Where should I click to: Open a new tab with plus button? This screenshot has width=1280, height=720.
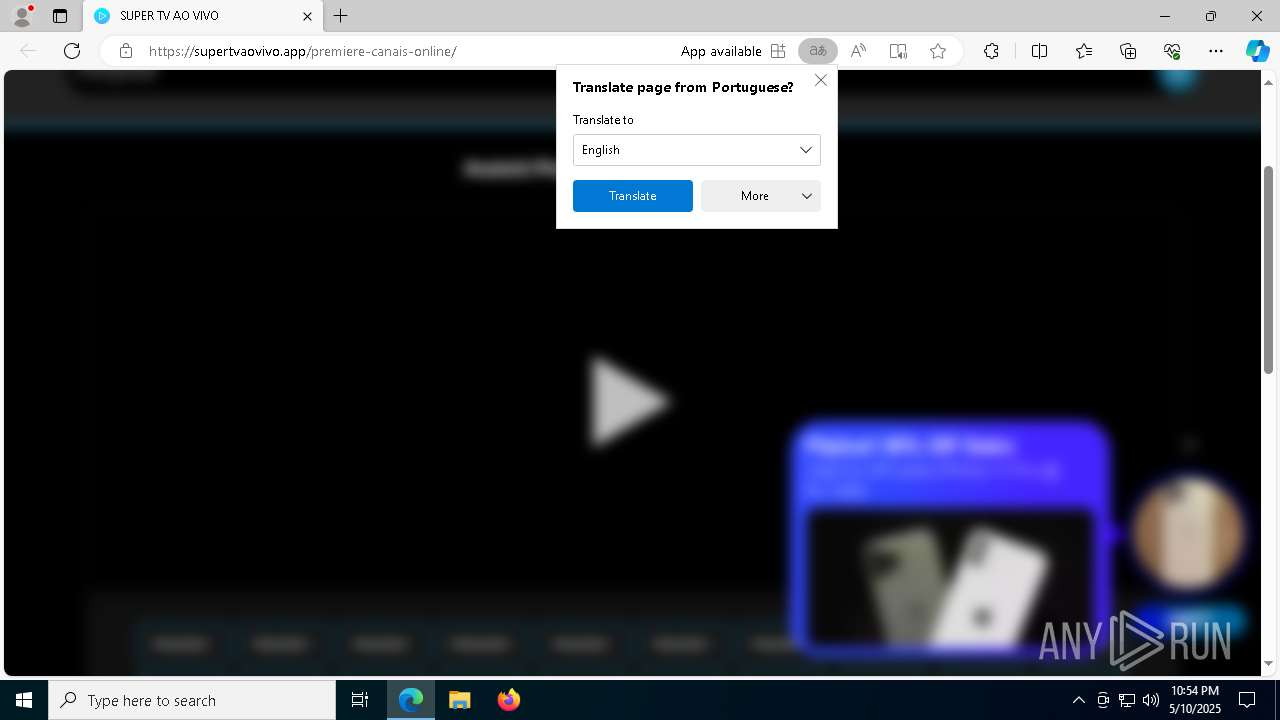[x=341, y=16]
